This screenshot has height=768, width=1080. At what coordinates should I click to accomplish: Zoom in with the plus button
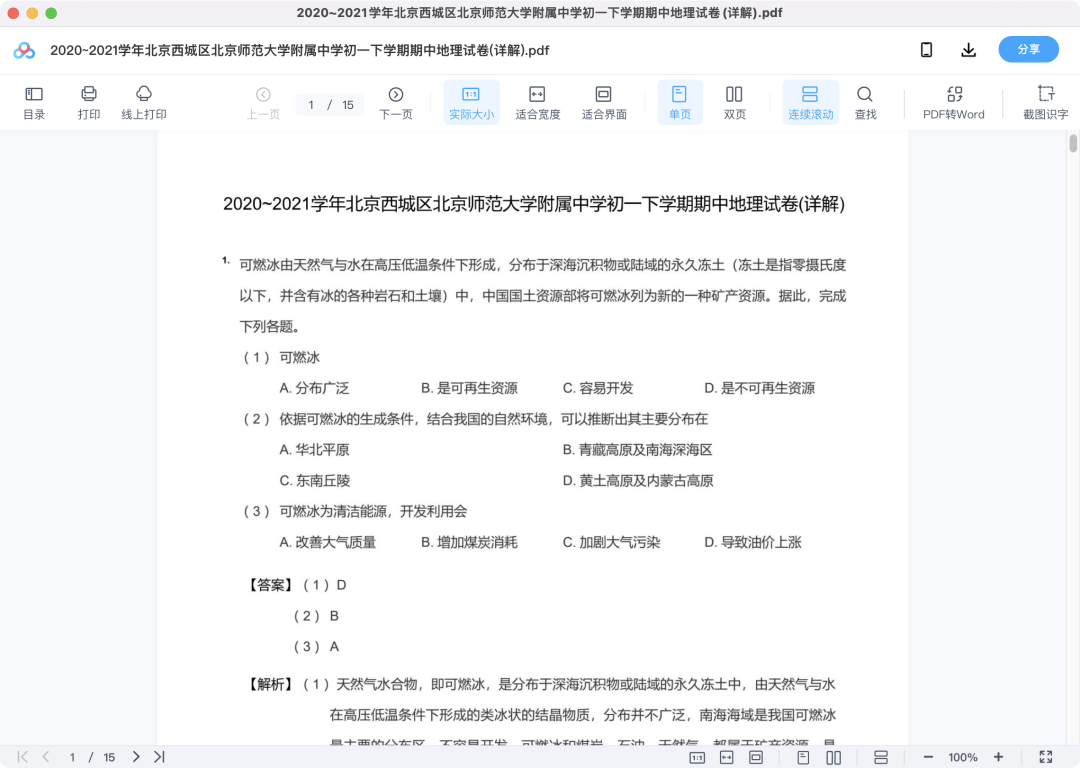tap(998, 757)
